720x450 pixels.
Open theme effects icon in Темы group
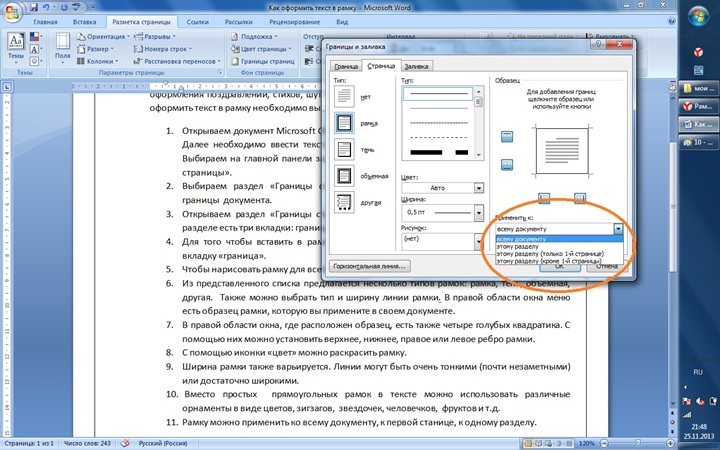click(35, 61)
